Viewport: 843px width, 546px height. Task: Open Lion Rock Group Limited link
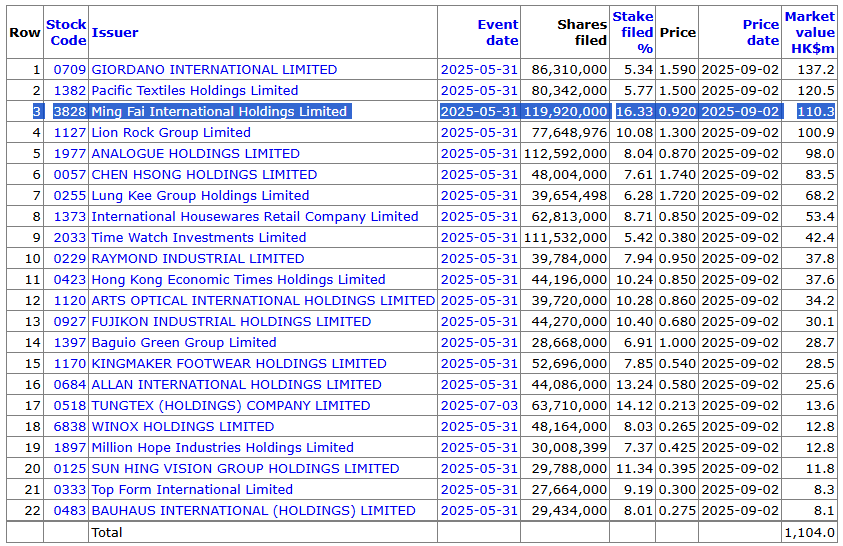coord(171,132)
